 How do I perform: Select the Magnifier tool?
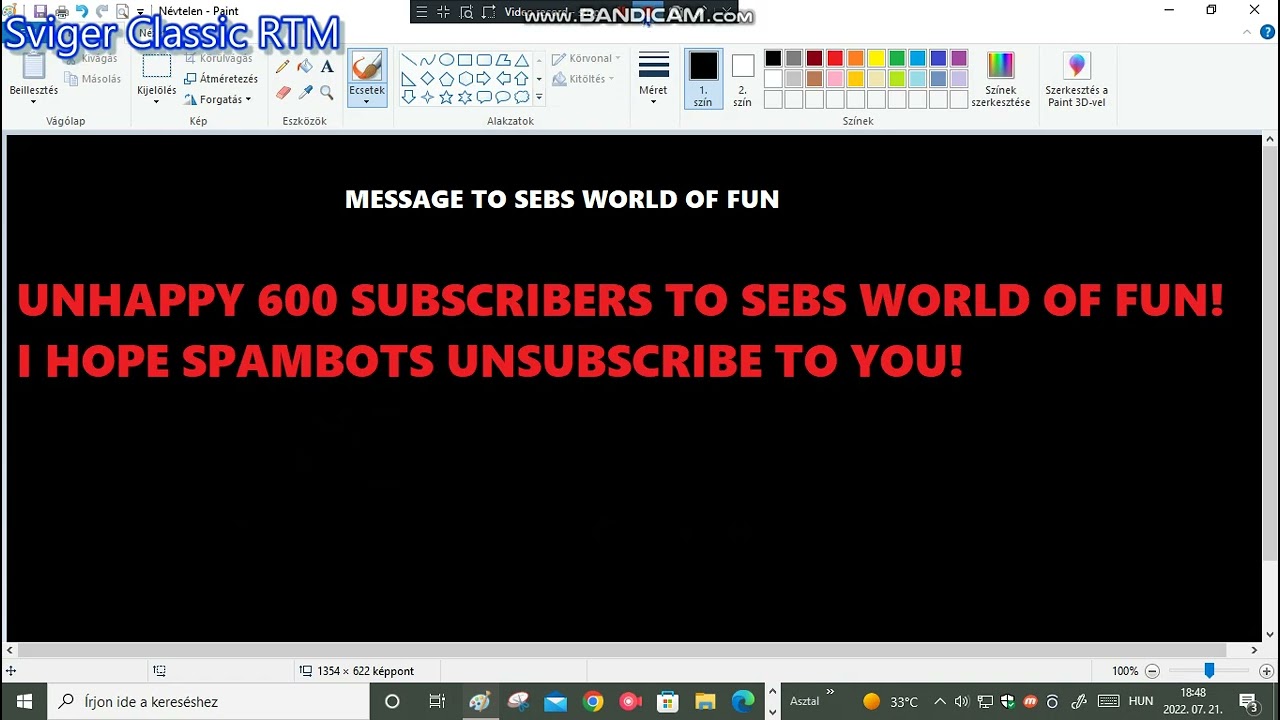click(327, 92)
